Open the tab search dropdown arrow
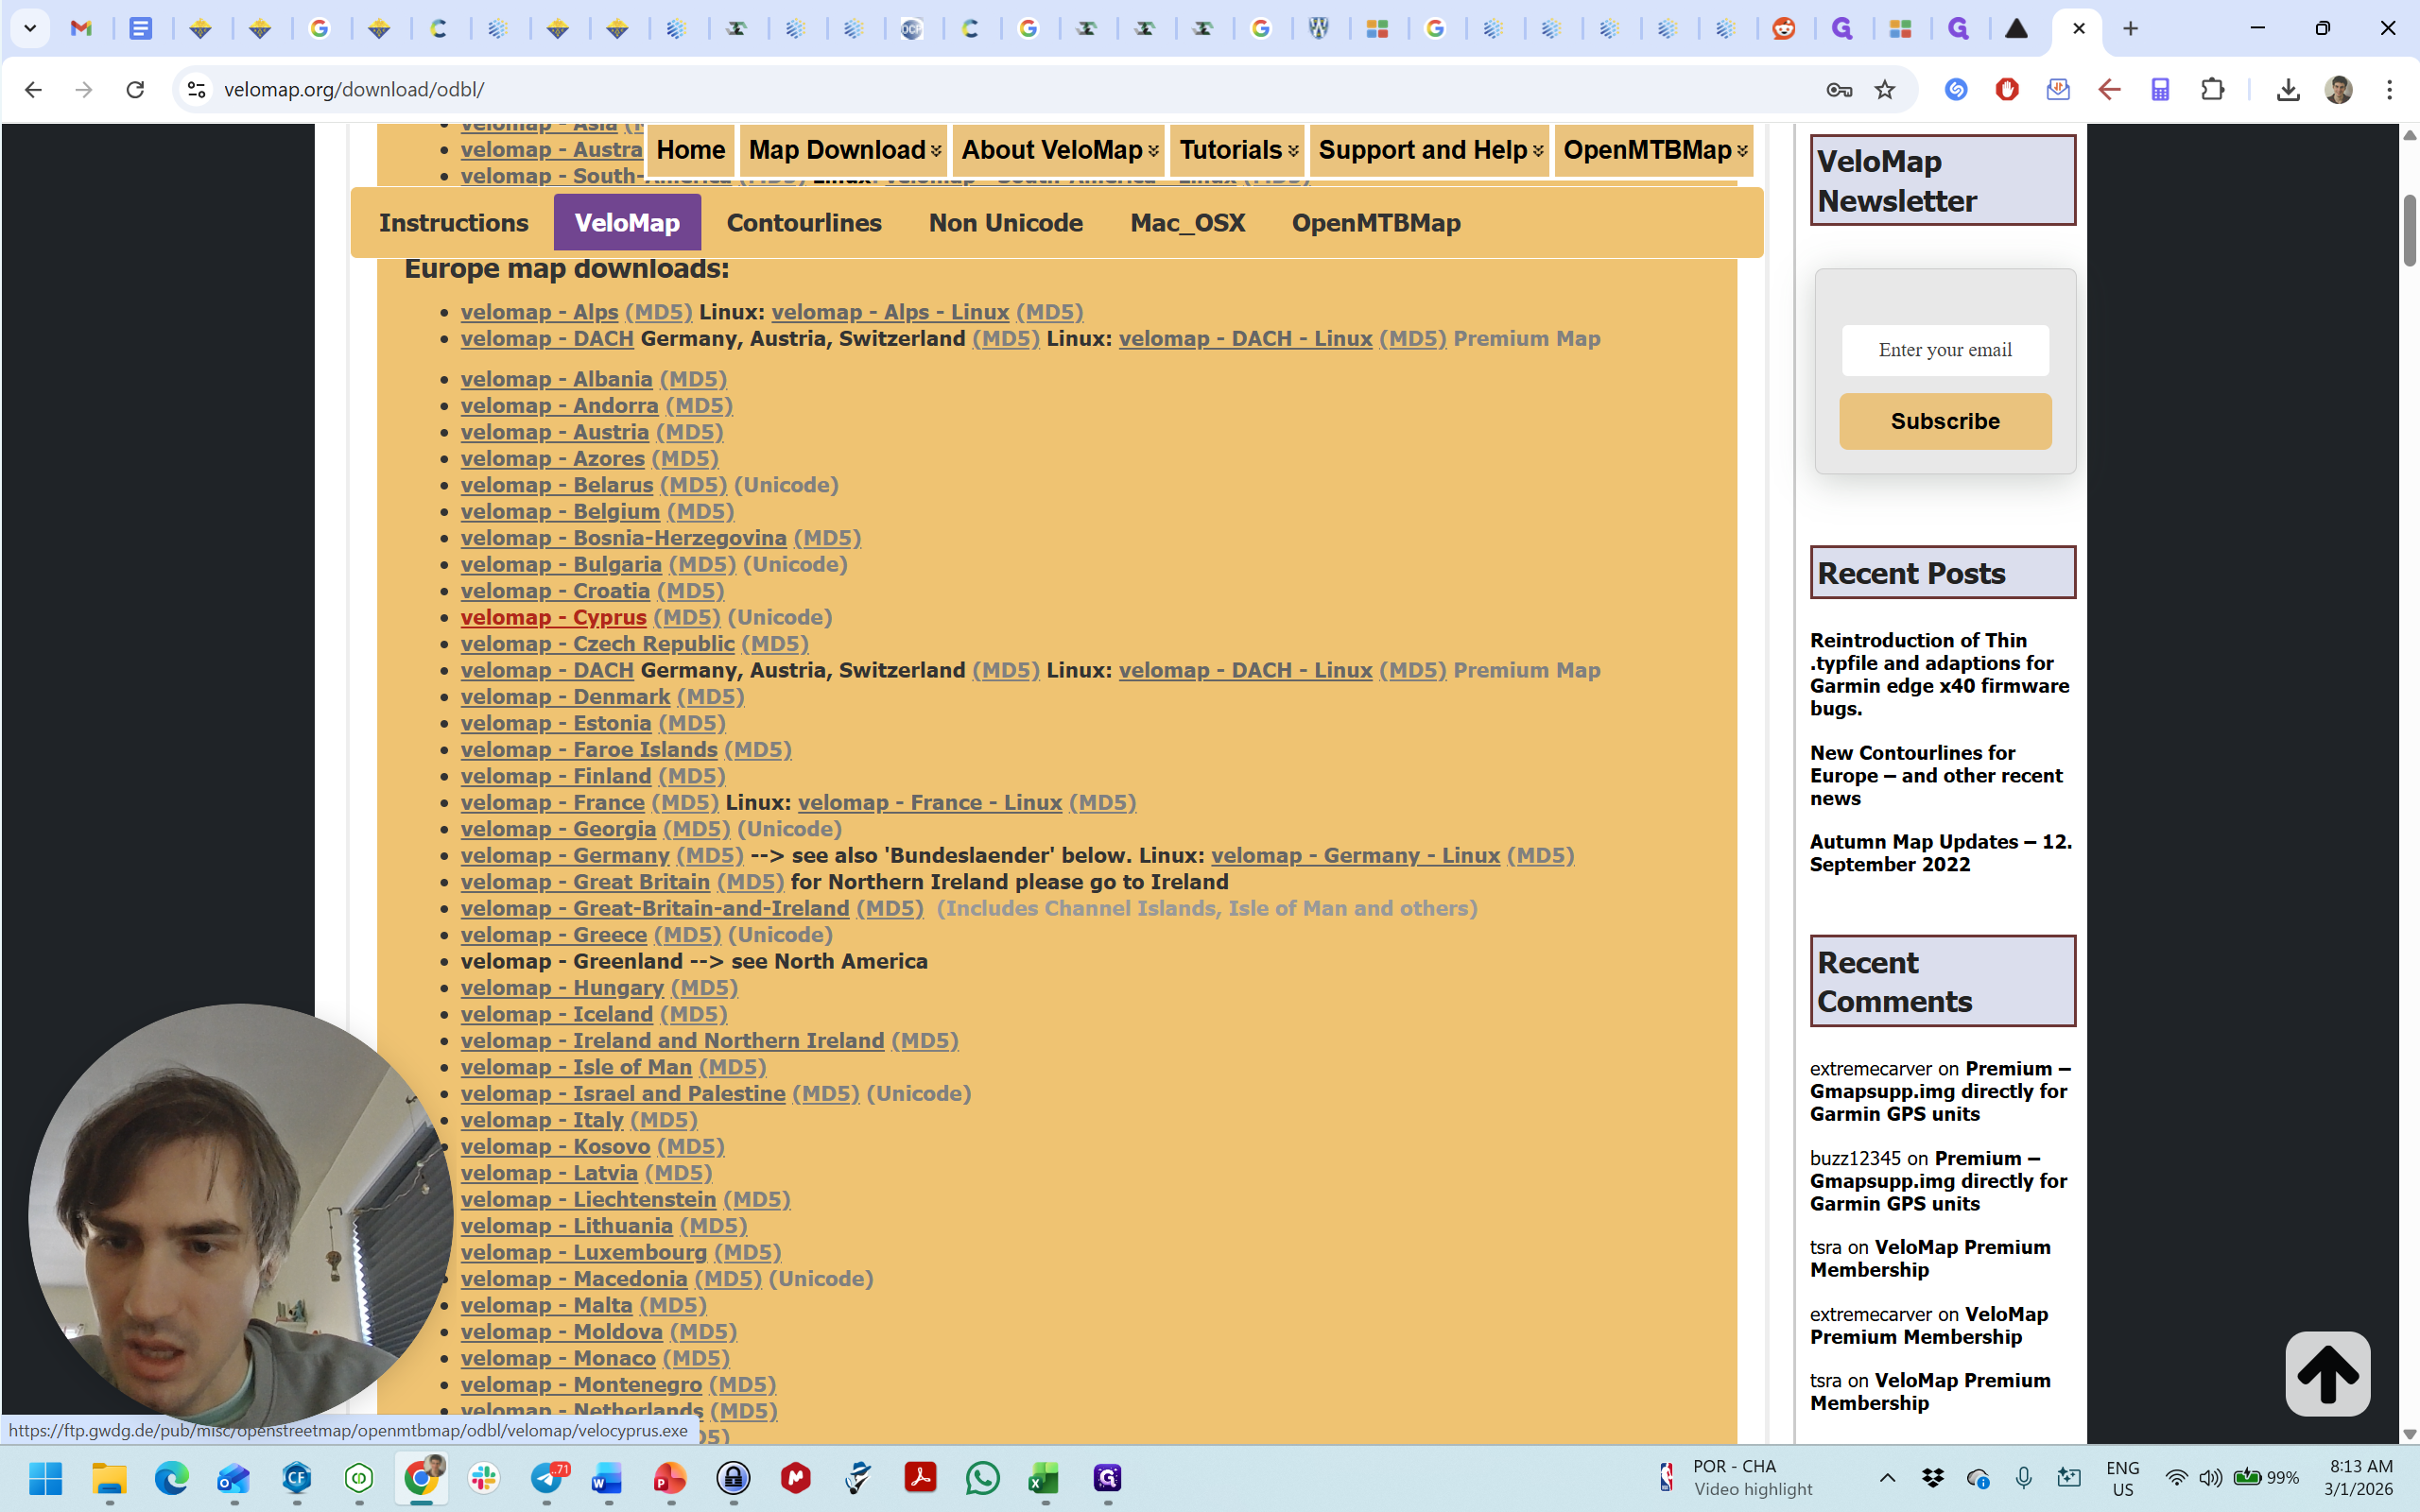 30,29
